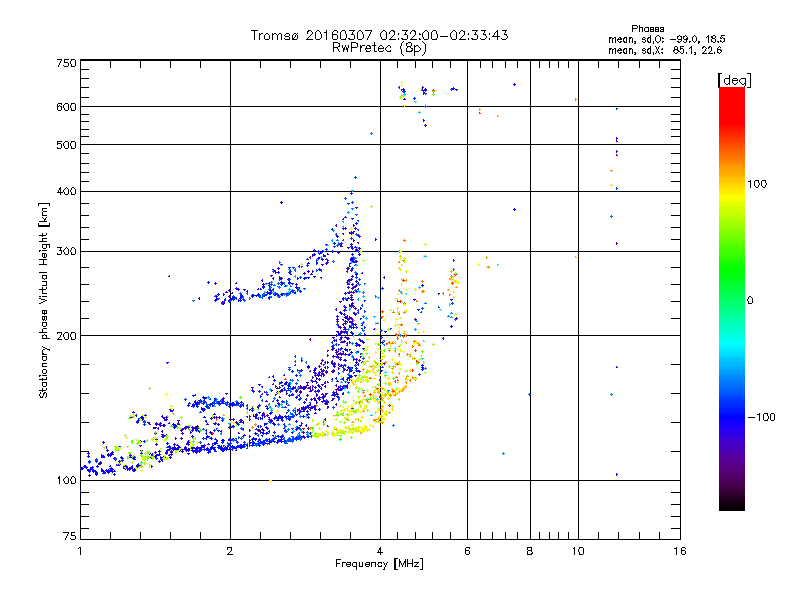
Task: Click the y-axis '300' tick label
Action: pyautogui.click(x=67, y=252)
